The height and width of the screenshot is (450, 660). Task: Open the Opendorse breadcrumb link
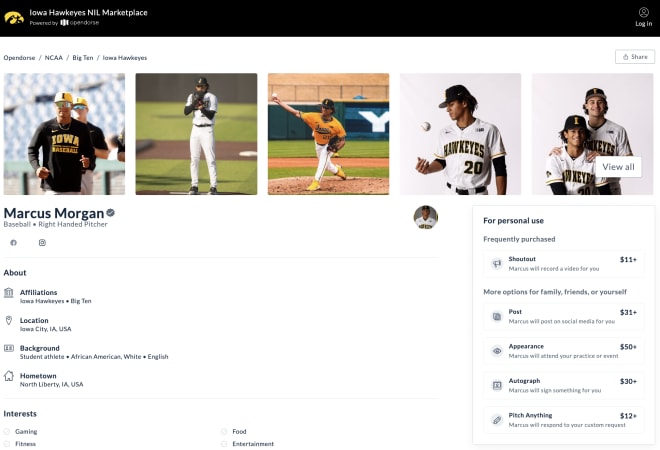(x=19, y=58)
